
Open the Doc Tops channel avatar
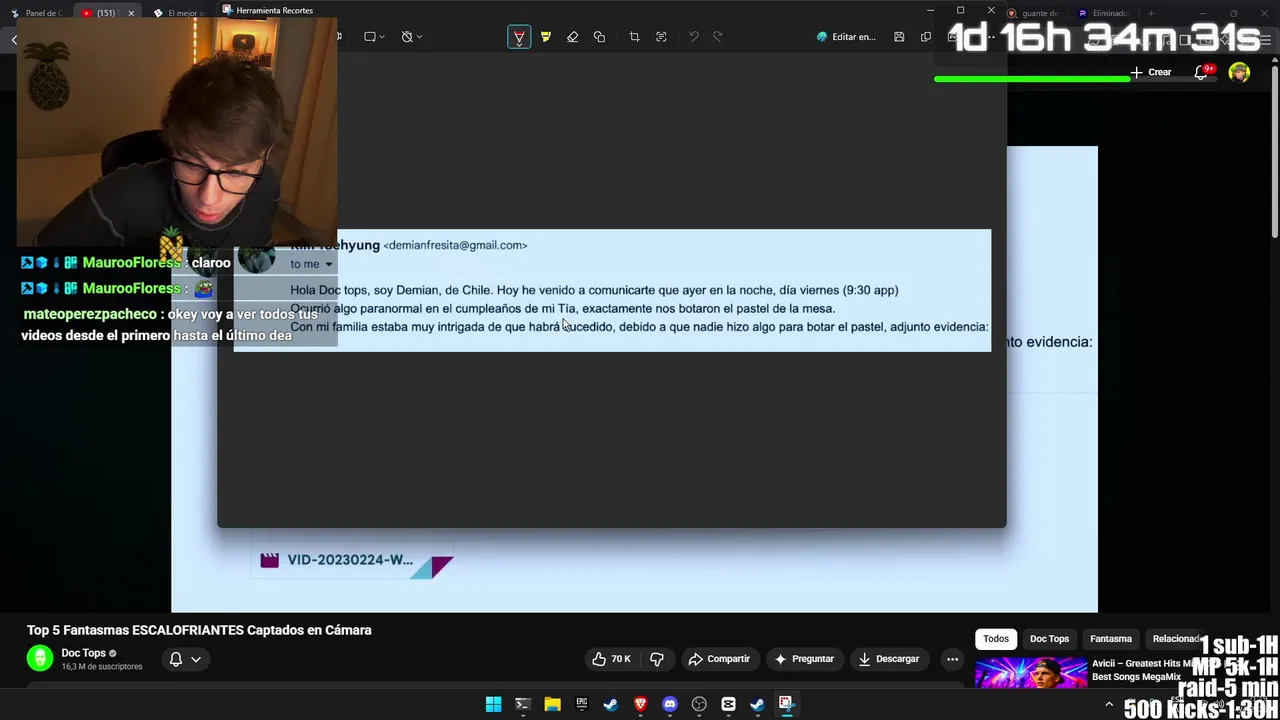point(40,658)
